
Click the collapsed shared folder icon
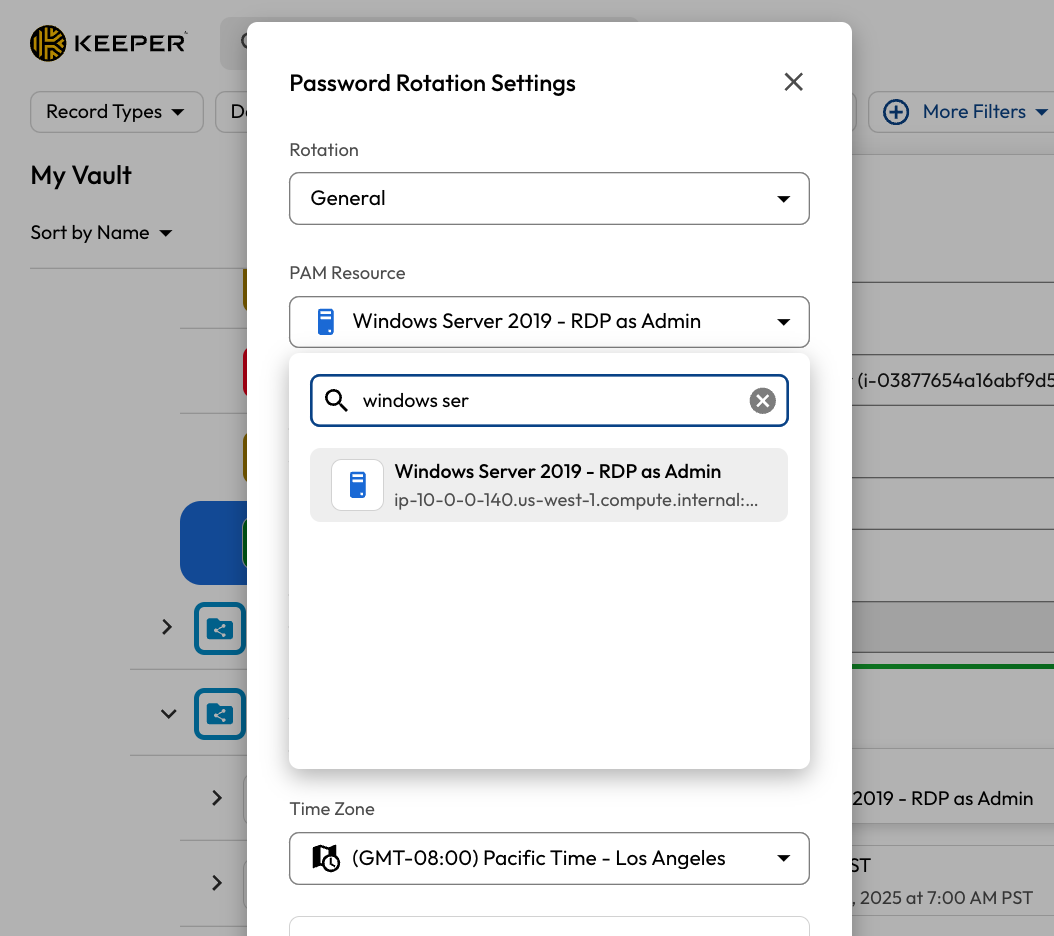click(x=219, y=628)
